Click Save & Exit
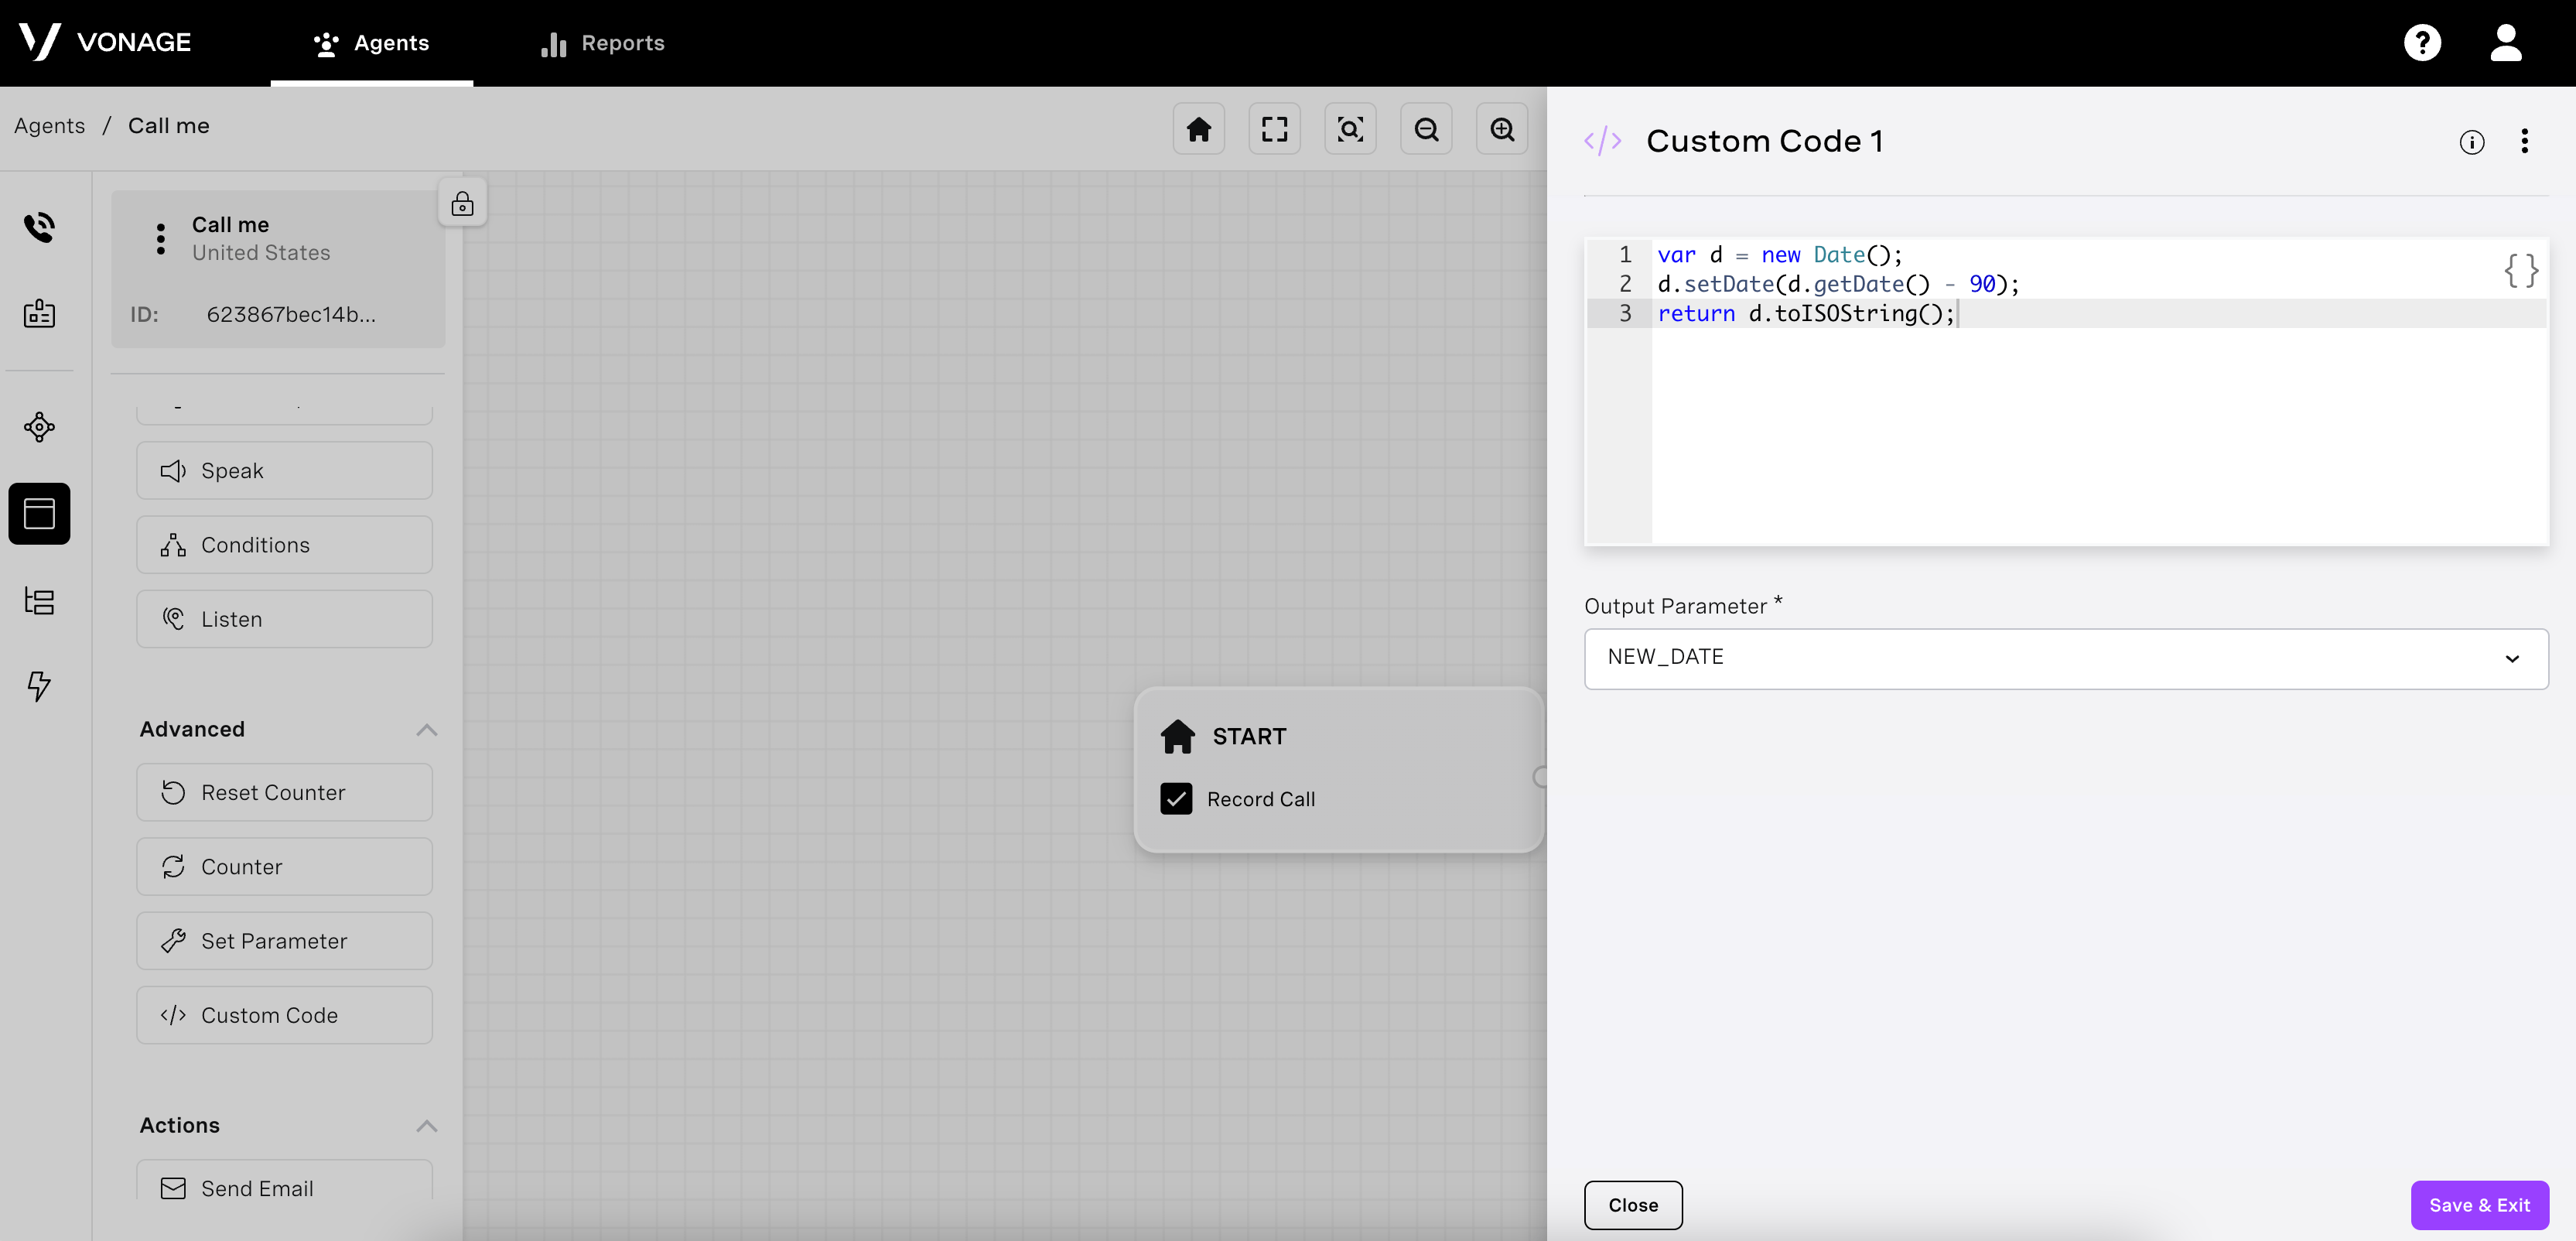2576x1241 pixels. coord(2479,1205)
